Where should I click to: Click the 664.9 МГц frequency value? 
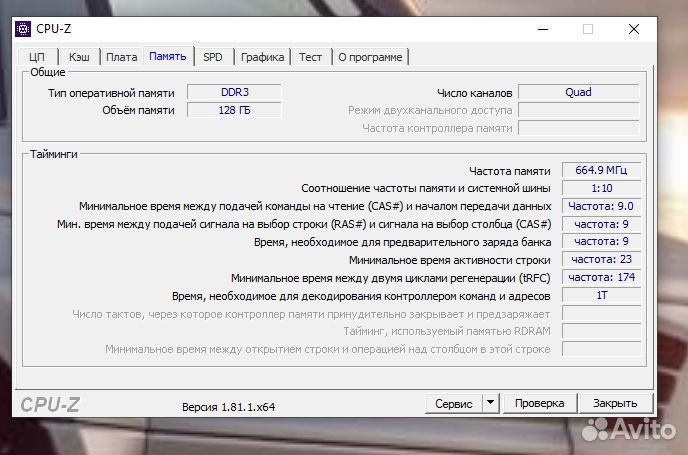coord(601,170)
